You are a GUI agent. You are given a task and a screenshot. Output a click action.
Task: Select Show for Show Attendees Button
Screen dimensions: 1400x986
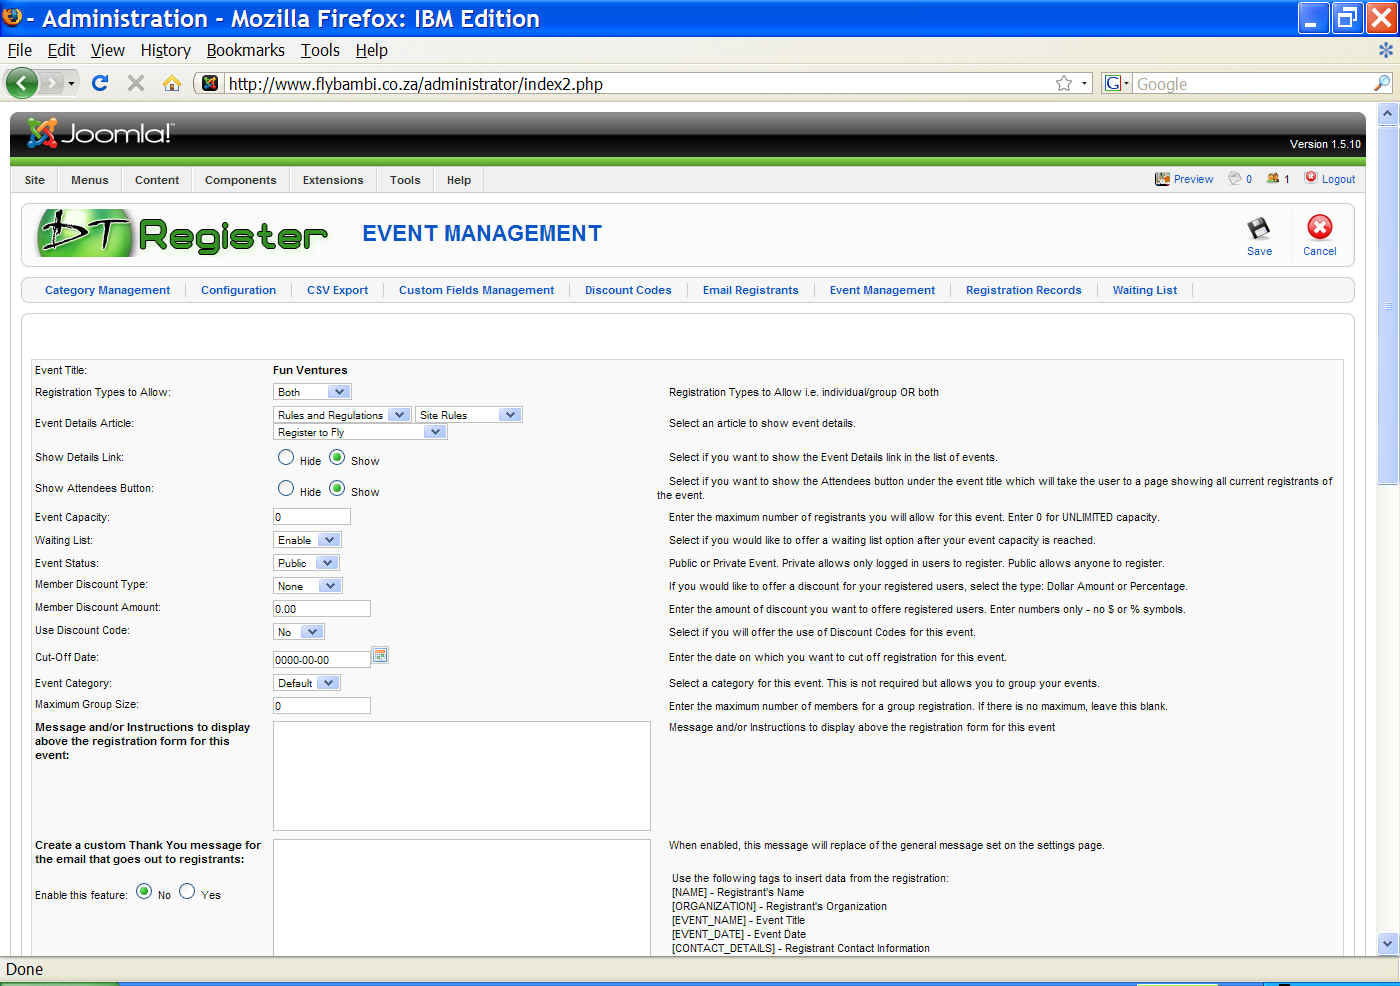(337, 489)
